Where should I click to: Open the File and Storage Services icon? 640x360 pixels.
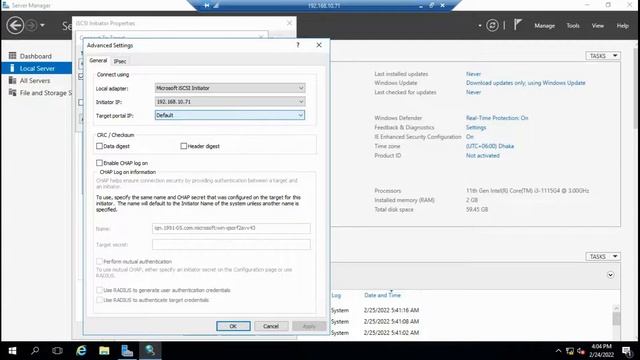tap(13, 93)
